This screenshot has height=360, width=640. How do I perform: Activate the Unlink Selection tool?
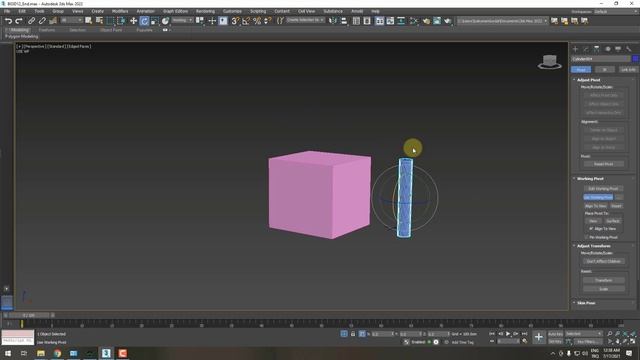pos(42,21)
